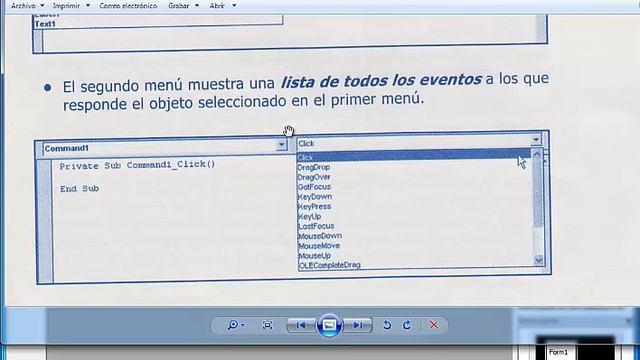Open the Abrir menu
The width and height of the screenshot is (640, 360).
point(217,6)
